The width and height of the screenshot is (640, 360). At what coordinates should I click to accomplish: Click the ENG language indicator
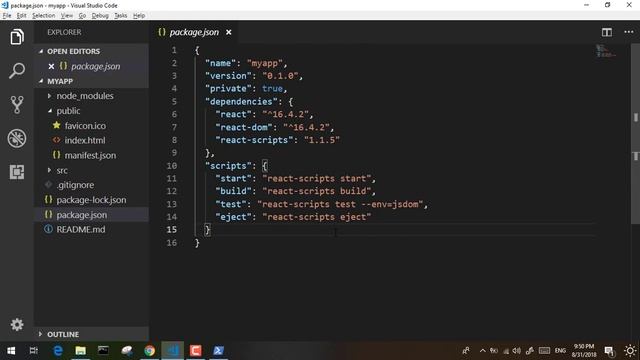click(560, 351)
